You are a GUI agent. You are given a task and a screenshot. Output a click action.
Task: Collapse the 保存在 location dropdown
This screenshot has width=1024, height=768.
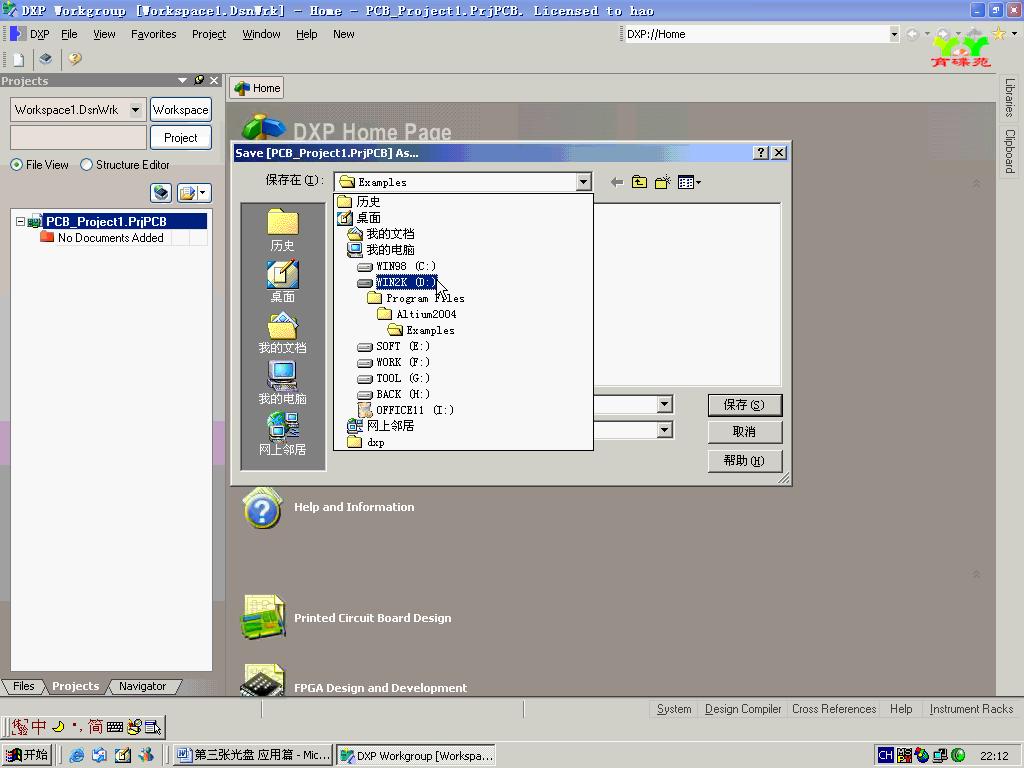584,182
